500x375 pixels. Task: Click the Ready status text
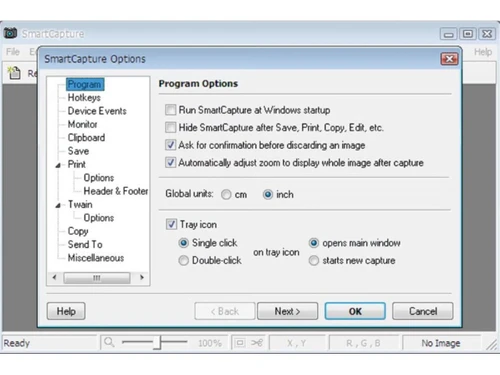[x=16, y=343]
